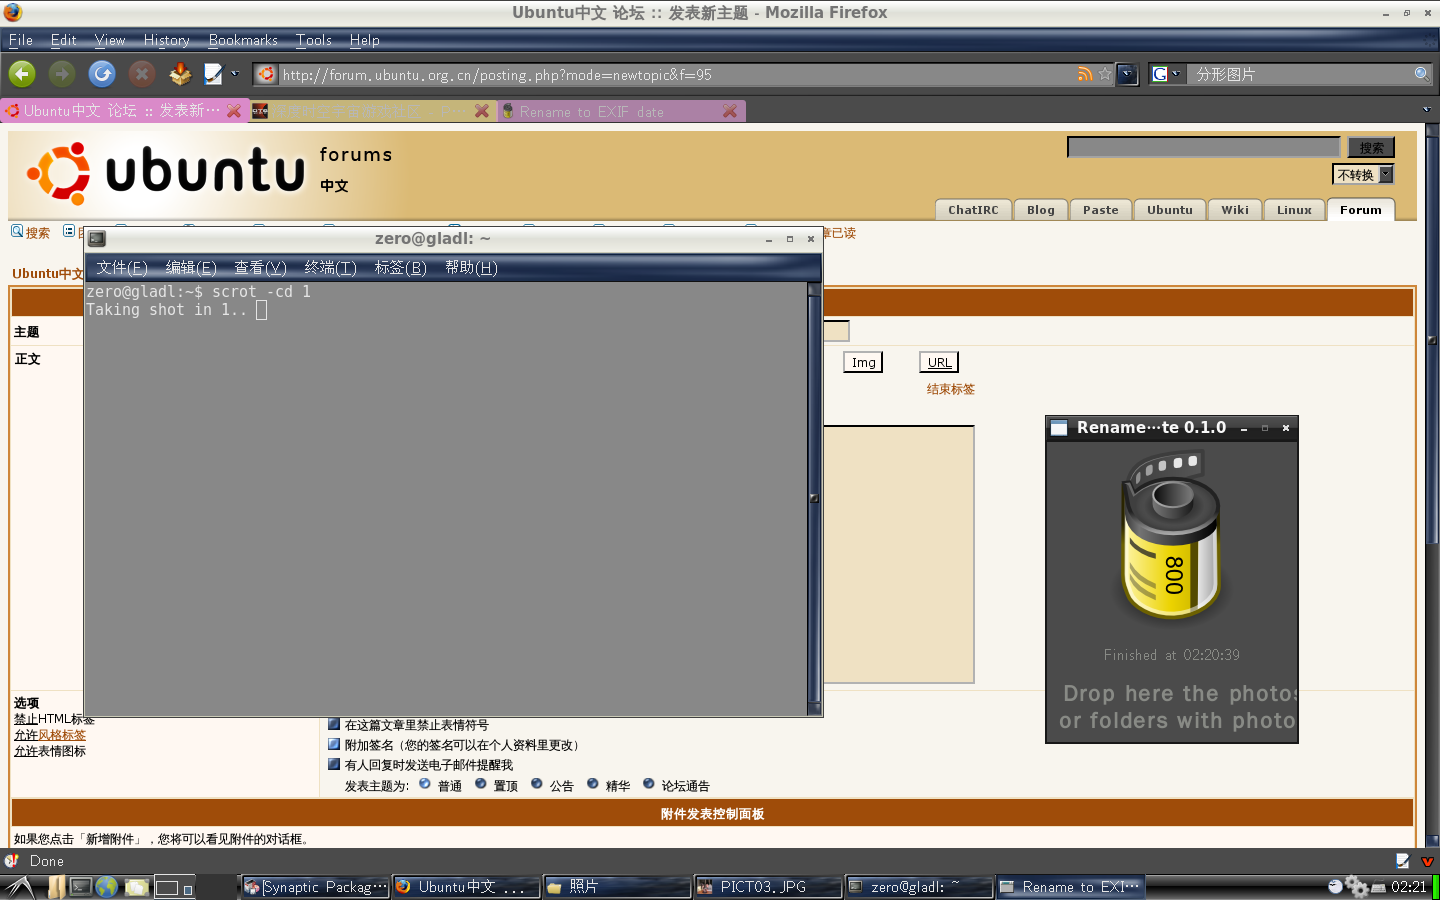The width and height of the screenshot is (1440, 900).
Task: Open the Synaptic Package taskbar entry
Action: 315,887
